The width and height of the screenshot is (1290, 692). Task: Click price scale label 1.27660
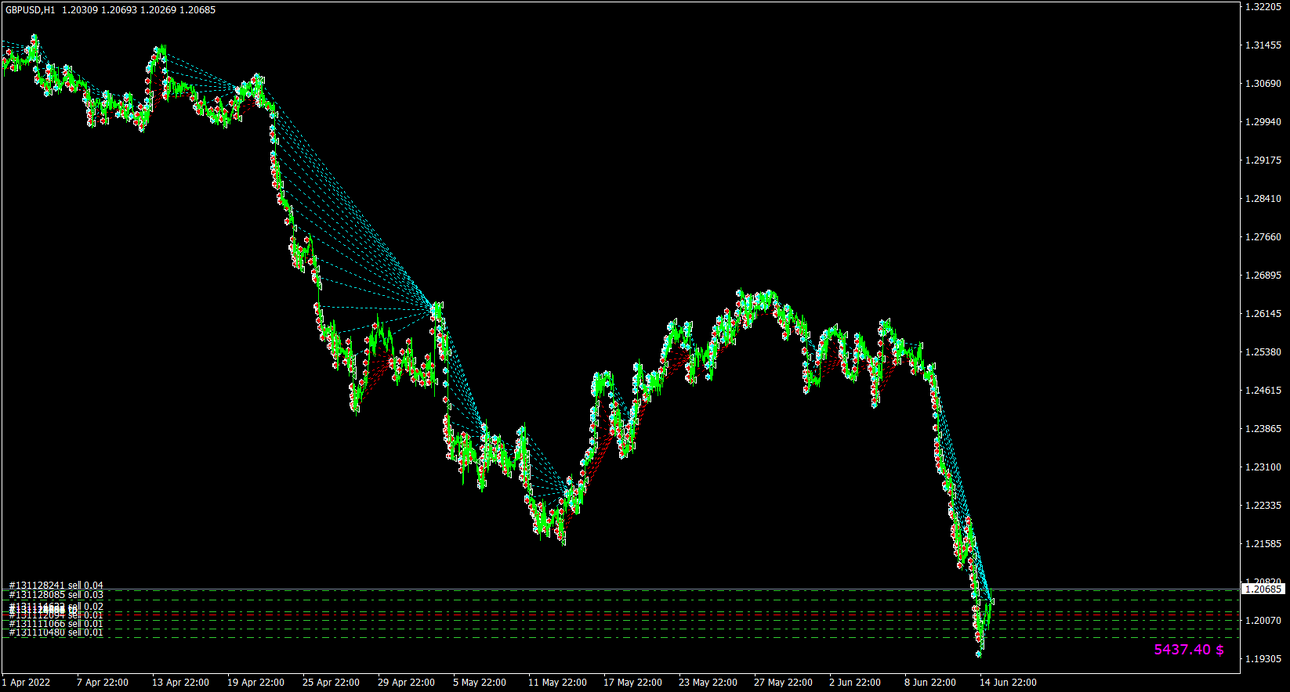1262,237
